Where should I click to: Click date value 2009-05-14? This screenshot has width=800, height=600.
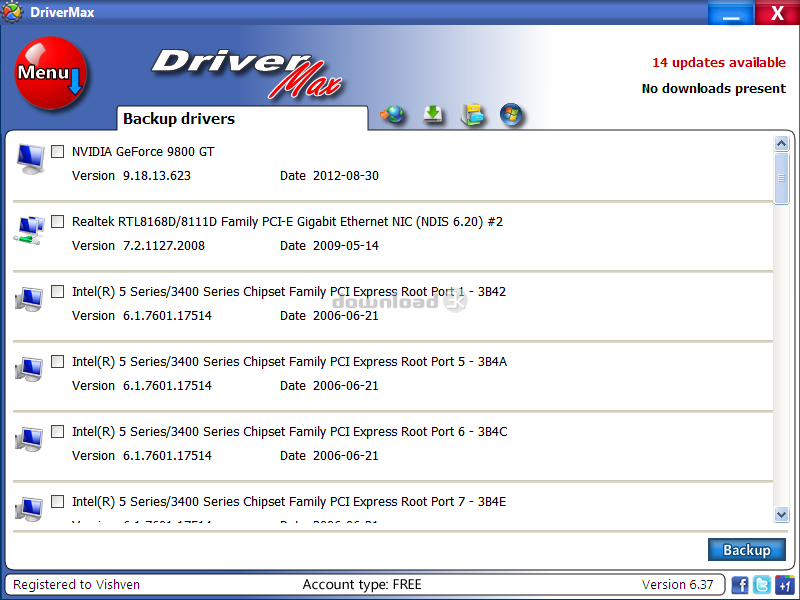tap(345, 245)
